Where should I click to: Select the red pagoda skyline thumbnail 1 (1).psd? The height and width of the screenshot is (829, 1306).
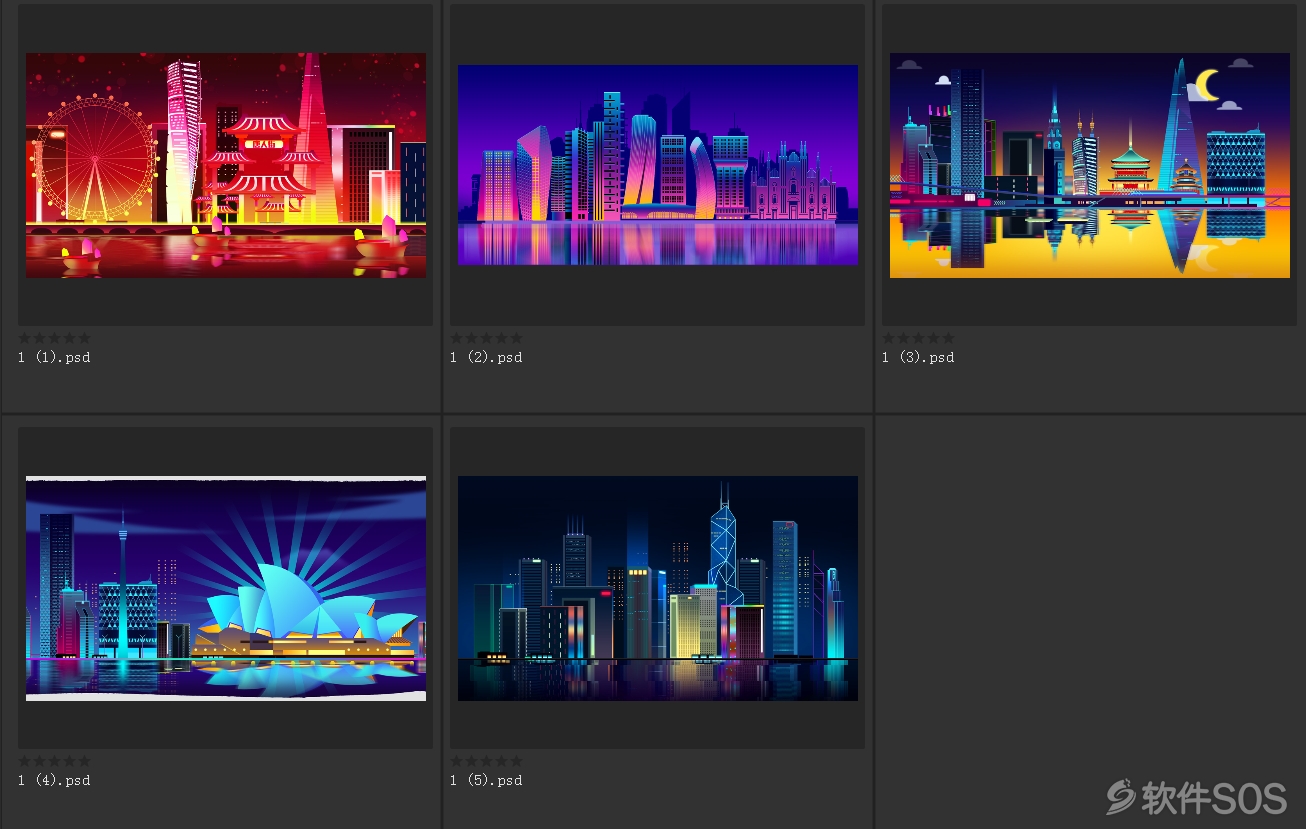tap(226, 165)
